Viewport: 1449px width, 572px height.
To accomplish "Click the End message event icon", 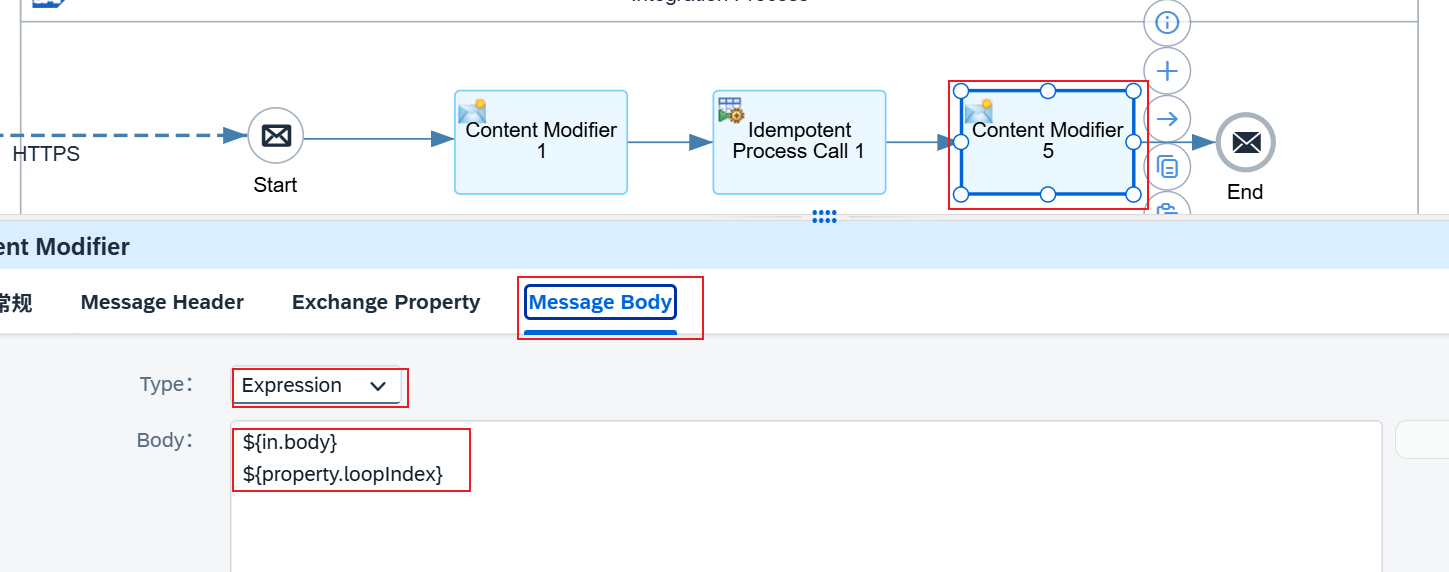I will (x=1245, y=143).
